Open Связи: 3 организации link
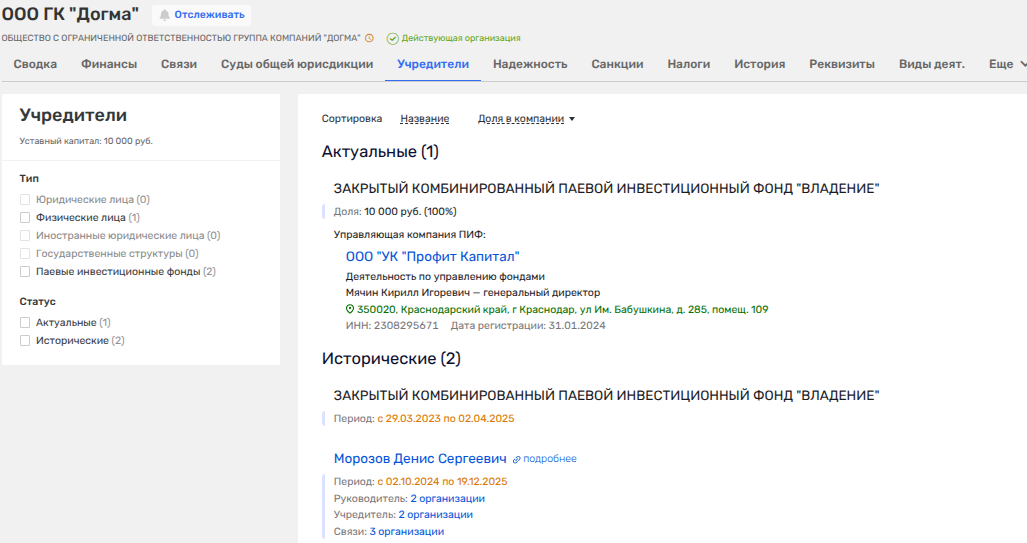Screen dimensions: 1027x543 coord(406,532)
